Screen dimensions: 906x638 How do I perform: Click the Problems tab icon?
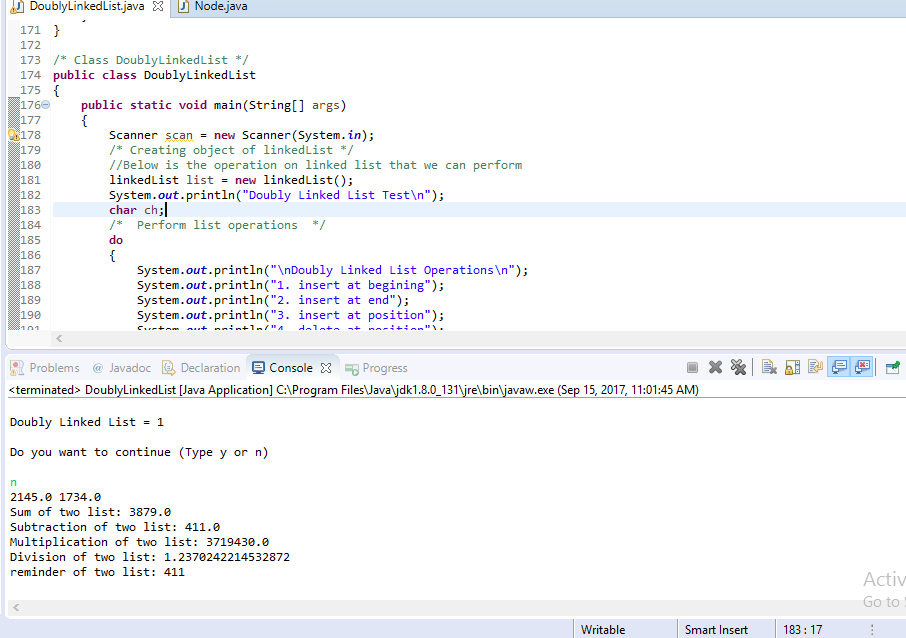17,368
